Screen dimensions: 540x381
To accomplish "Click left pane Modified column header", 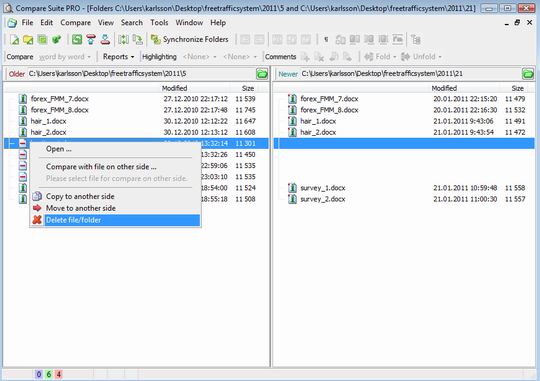I will point(194,88).
